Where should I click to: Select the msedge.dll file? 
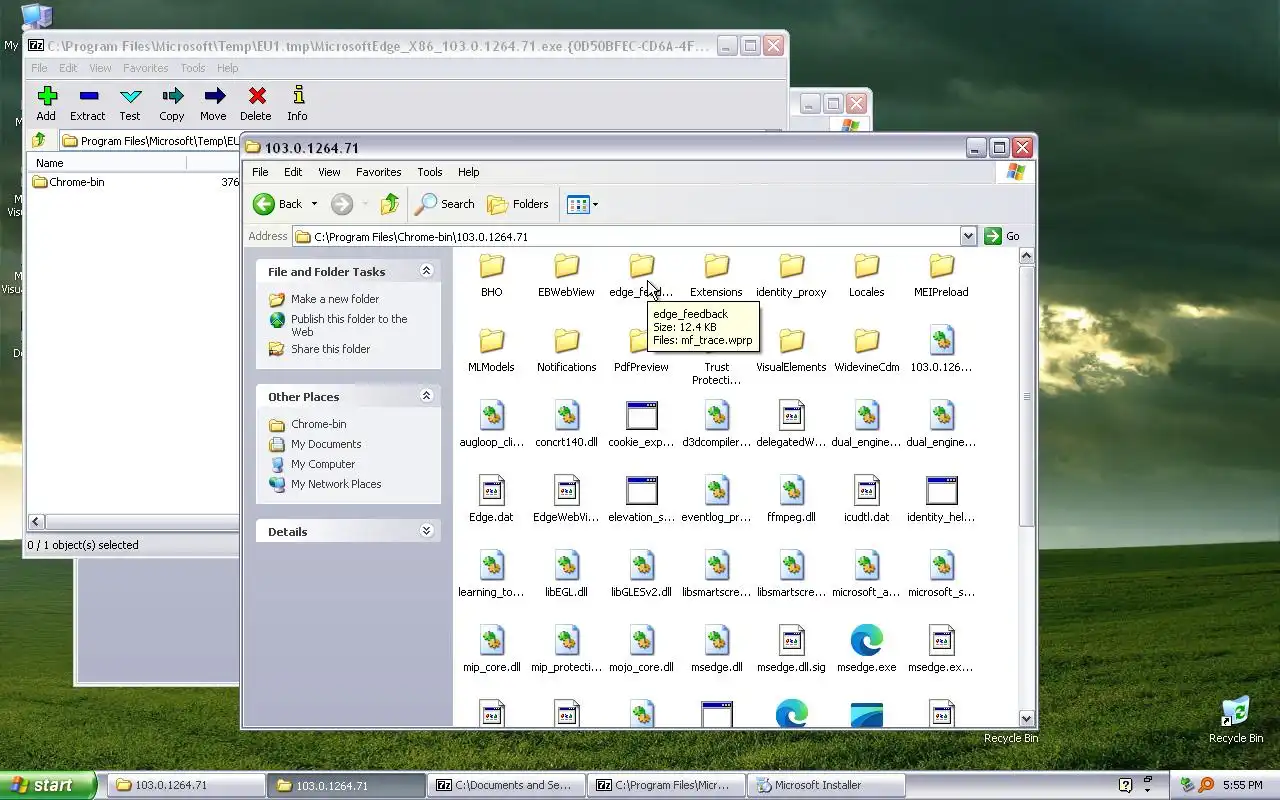click(716, 648)
